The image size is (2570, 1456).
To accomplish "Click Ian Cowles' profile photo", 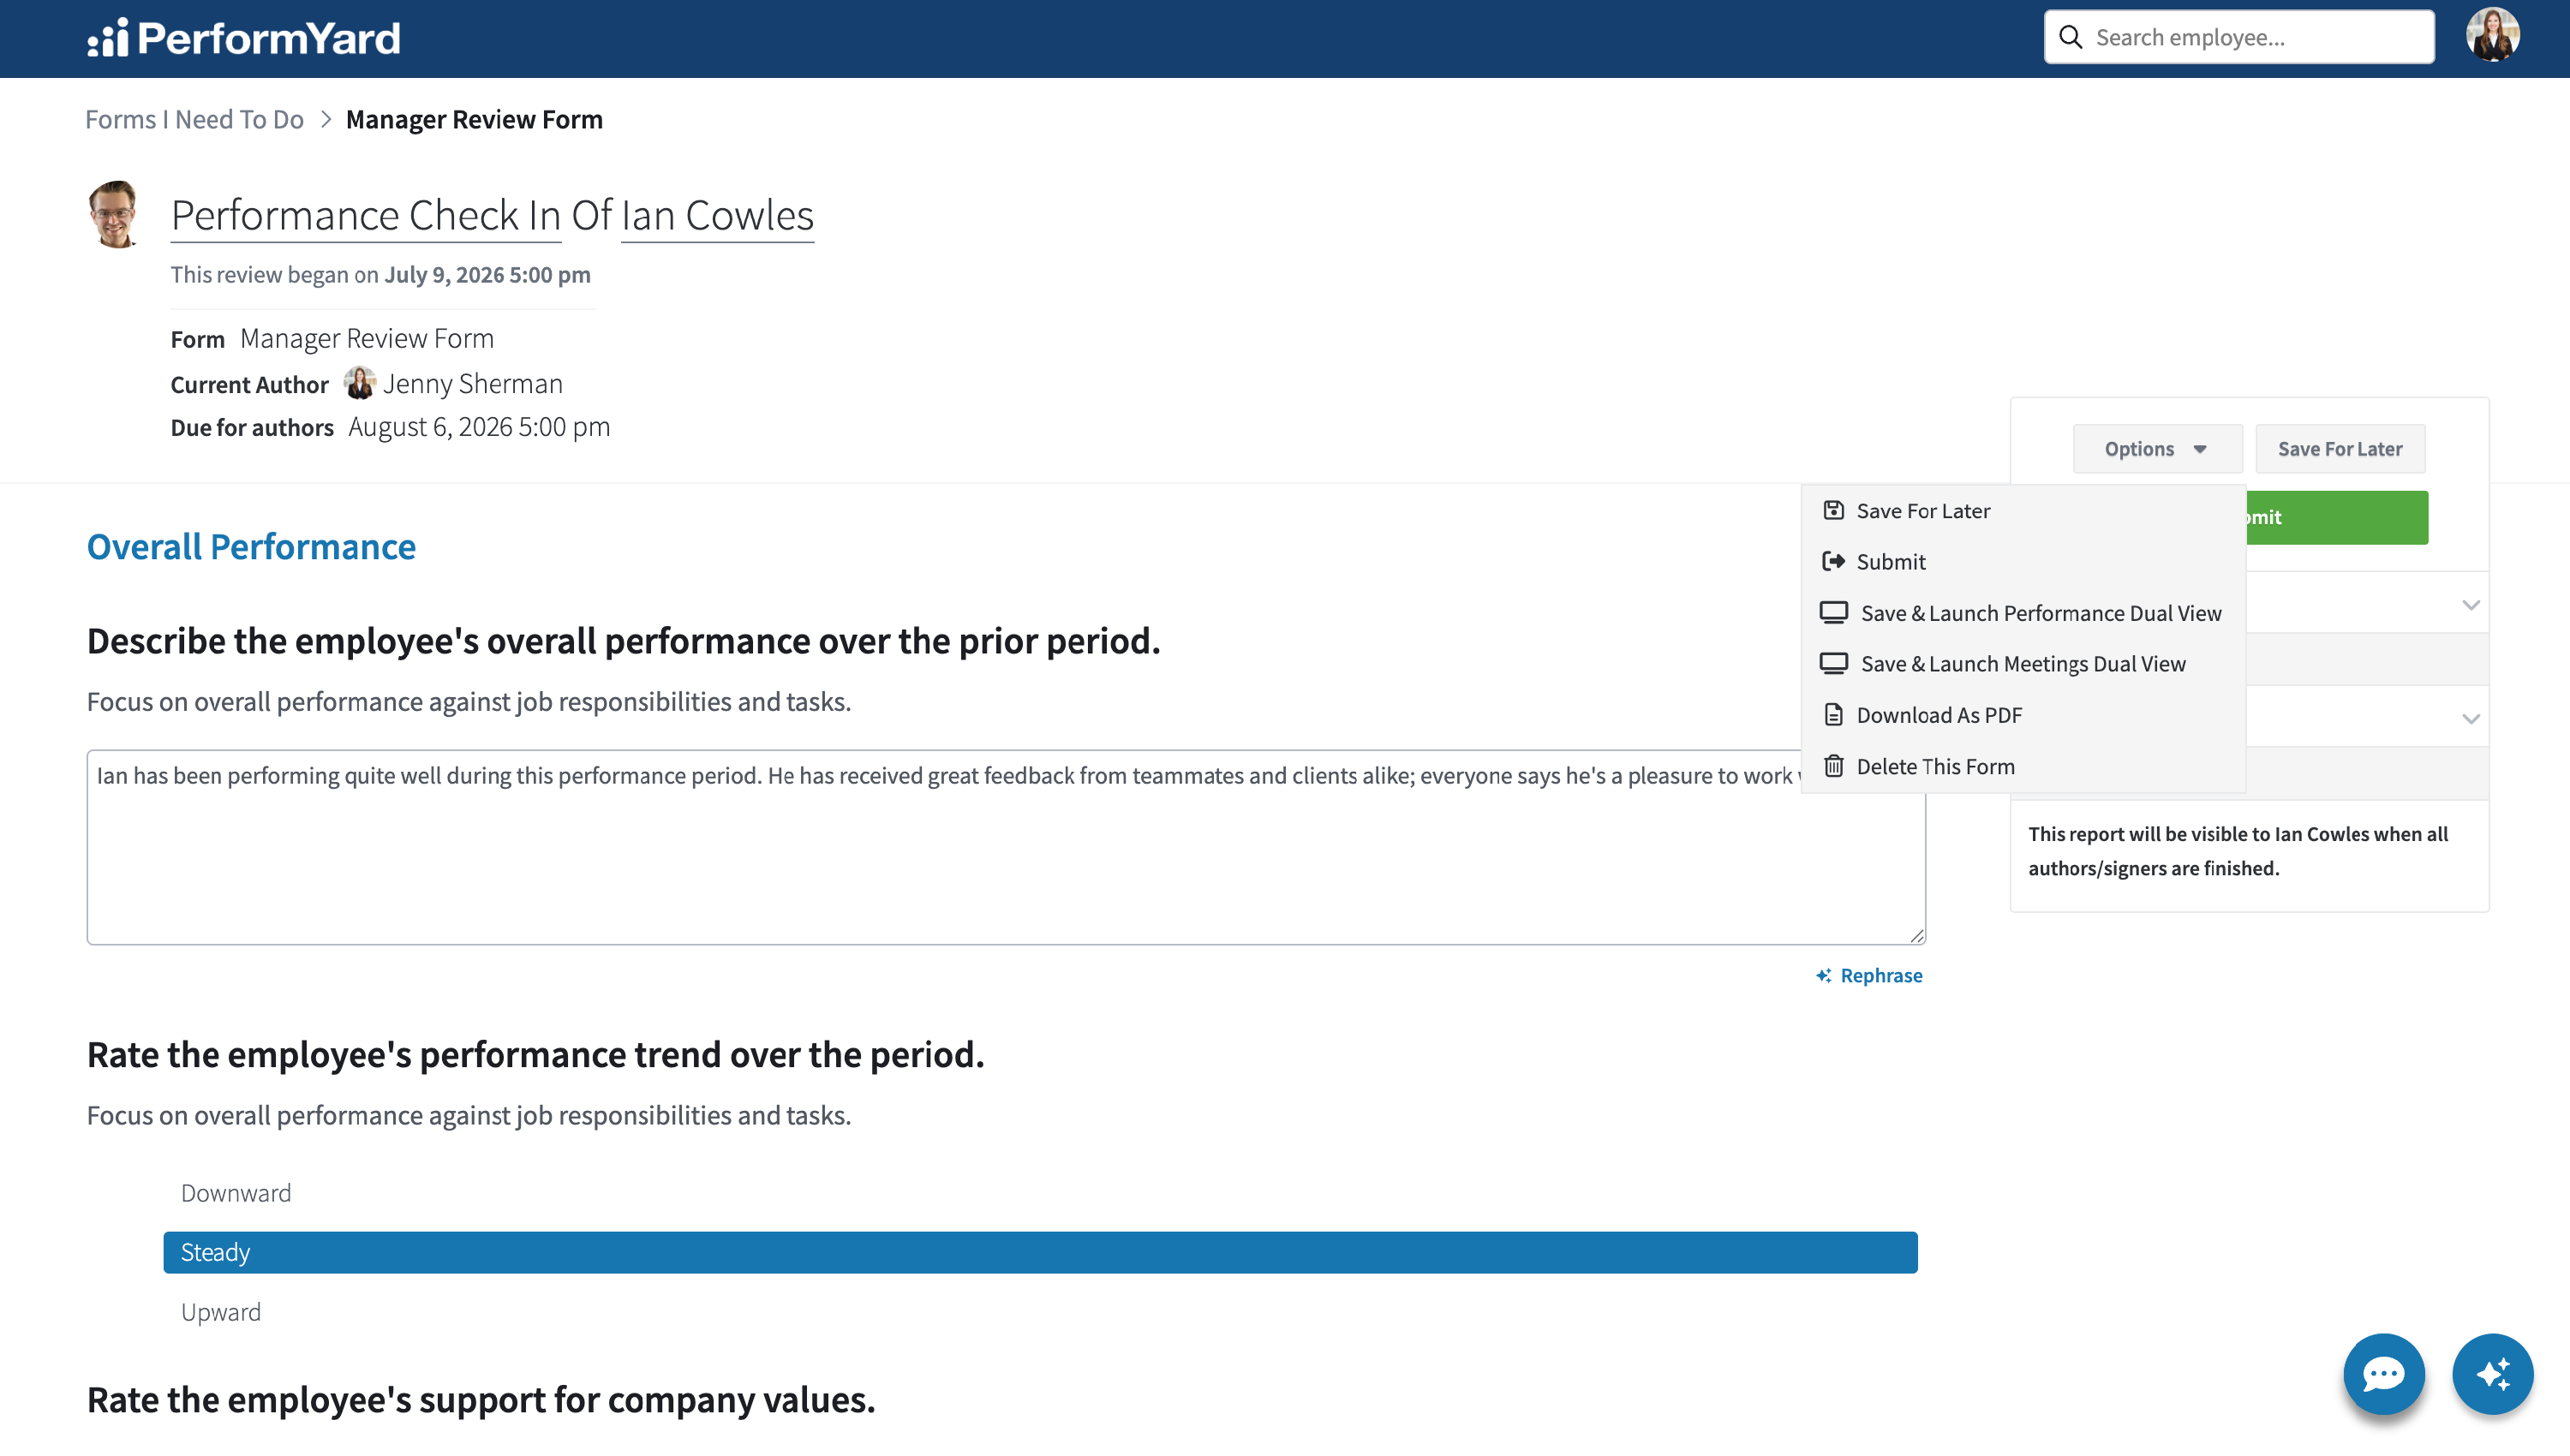I will pyautogui.click(x=114, y=214).
